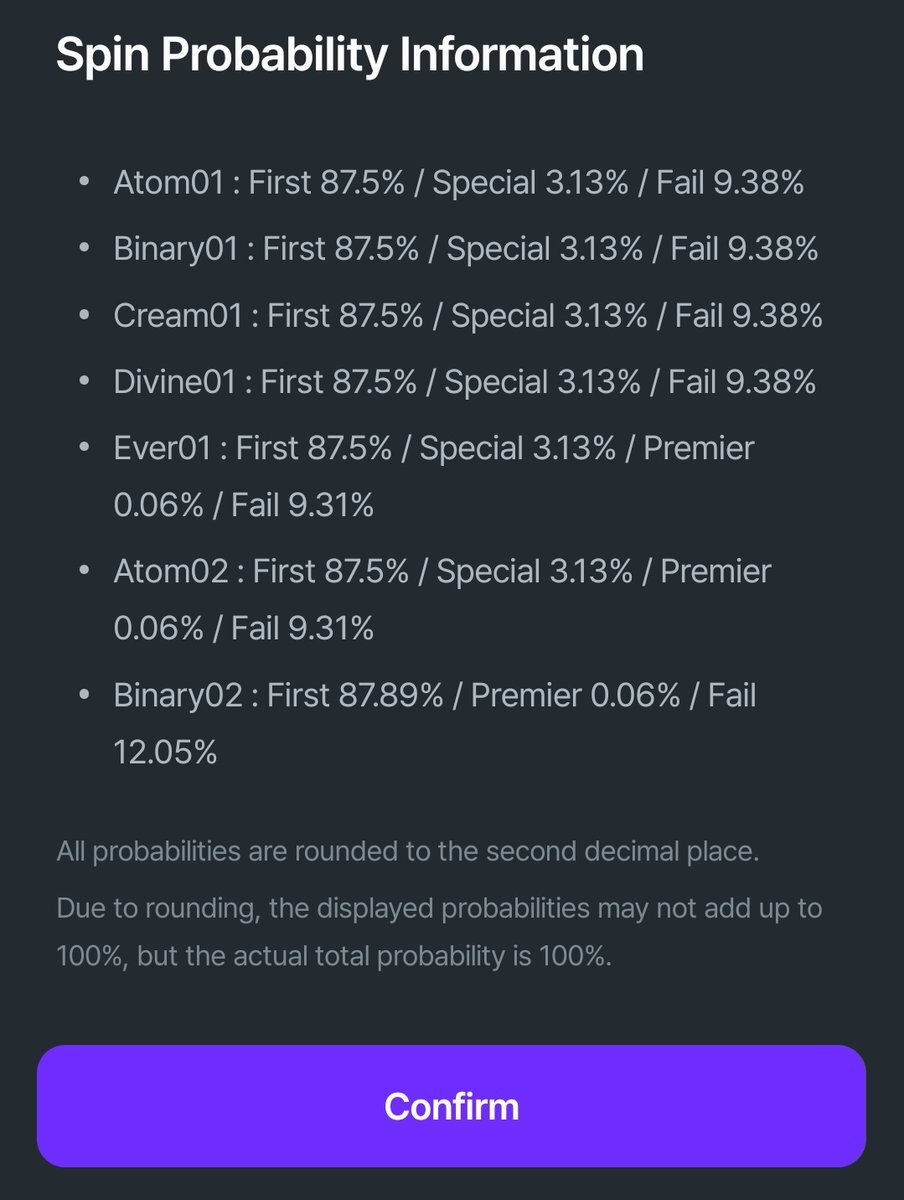Click the bullet point beside Binary01

pos(85,249)
